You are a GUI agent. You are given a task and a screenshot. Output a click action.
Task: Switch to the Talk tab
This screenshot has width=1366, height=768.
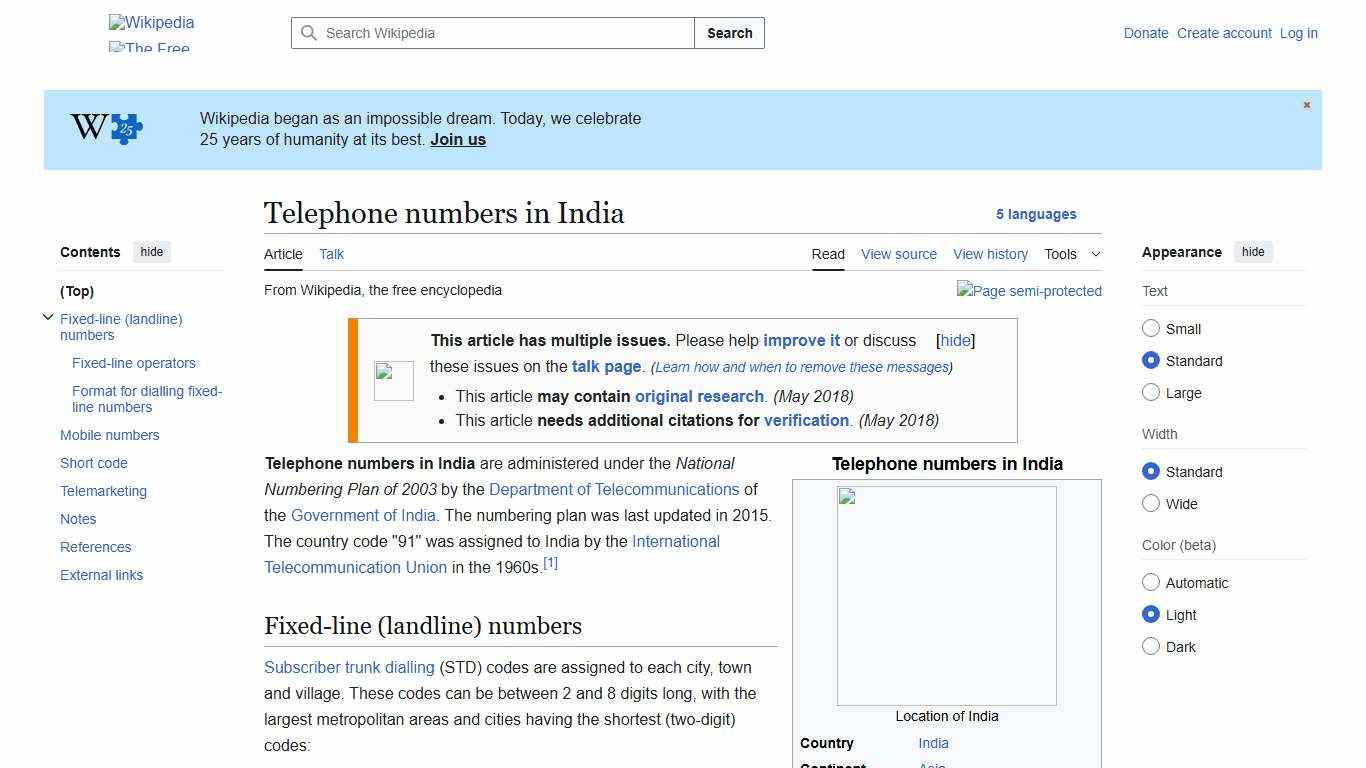(331, 254)
